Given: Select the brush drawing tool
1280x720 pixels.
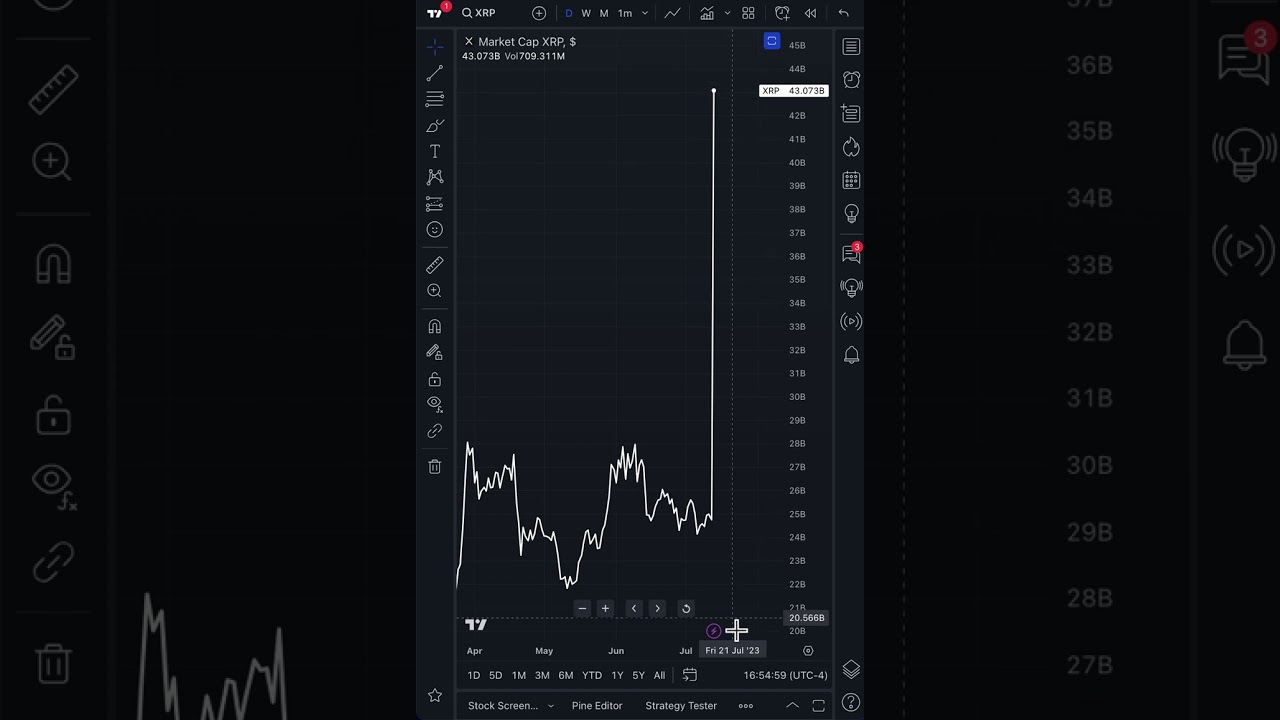Looking at the screenshot, I should [x=435, y=125].
